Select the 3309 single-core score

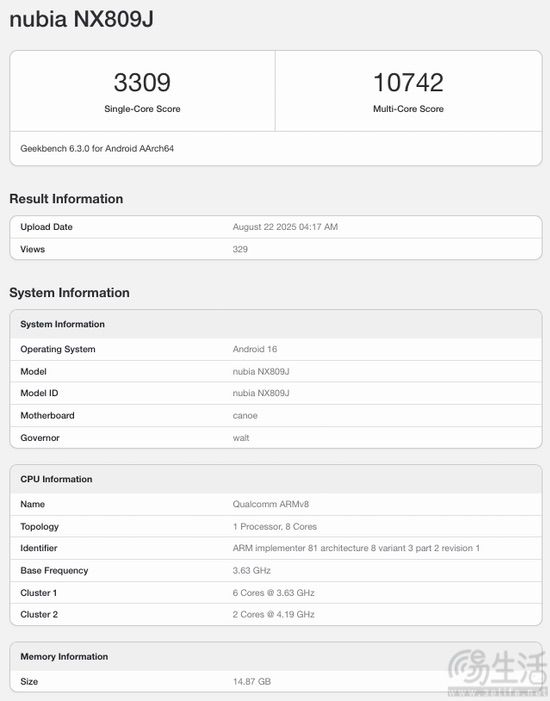[142, 83]
